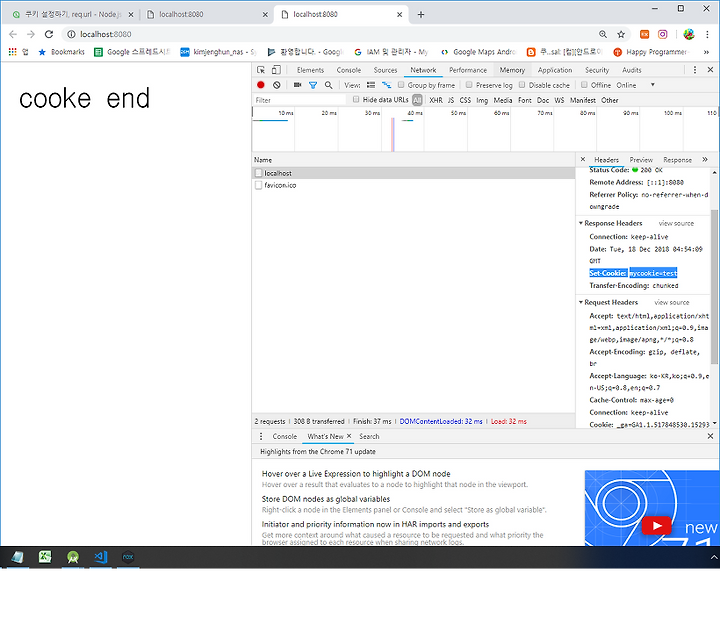Click the Instagram extension icon
720x624 pixels.
(x=663, y=34)
